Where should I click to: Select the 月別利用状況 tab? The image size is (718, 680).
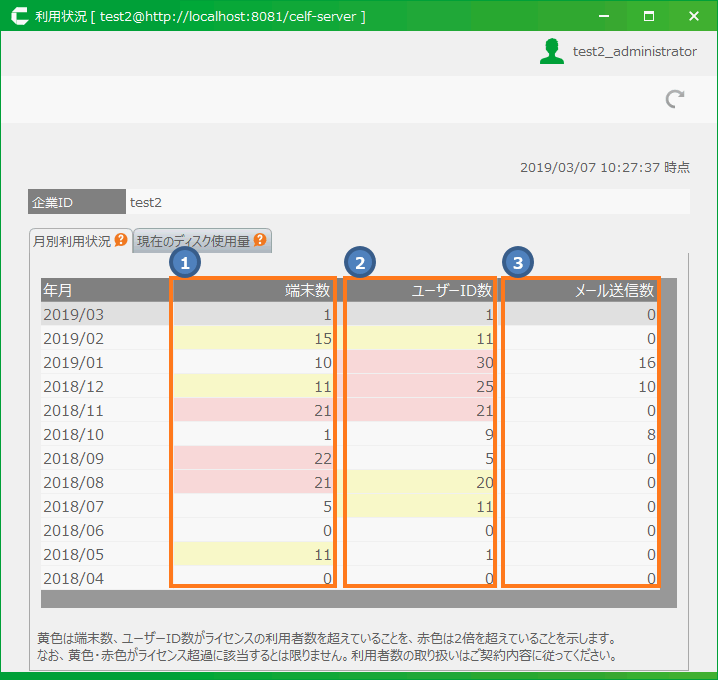point(72,241)
